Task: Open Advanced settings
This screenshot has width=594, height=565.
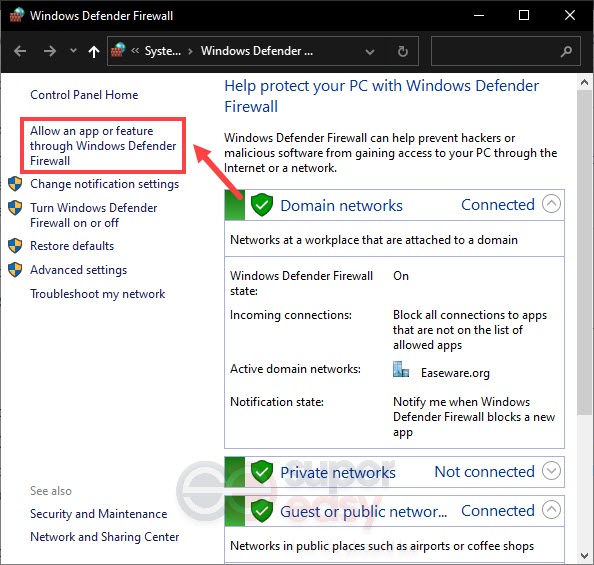Action: tap(78, 270)
